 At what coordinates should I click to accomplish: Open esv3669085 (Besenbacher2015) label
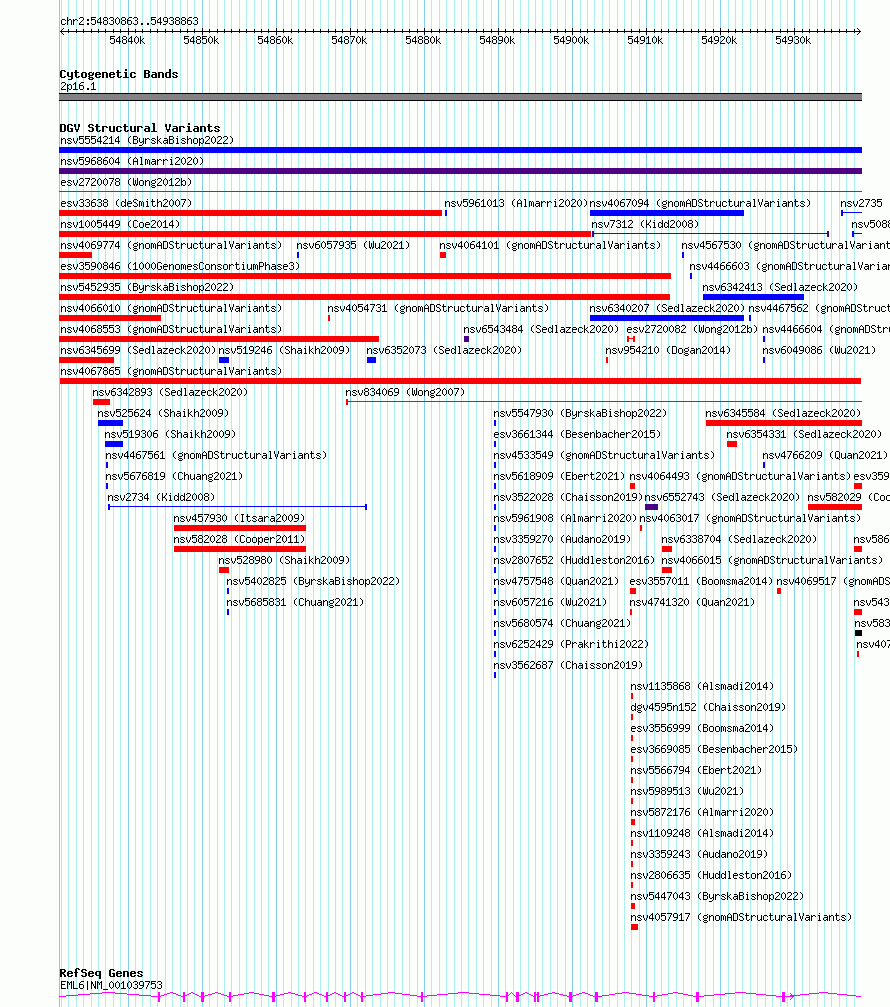pos(715,749)
